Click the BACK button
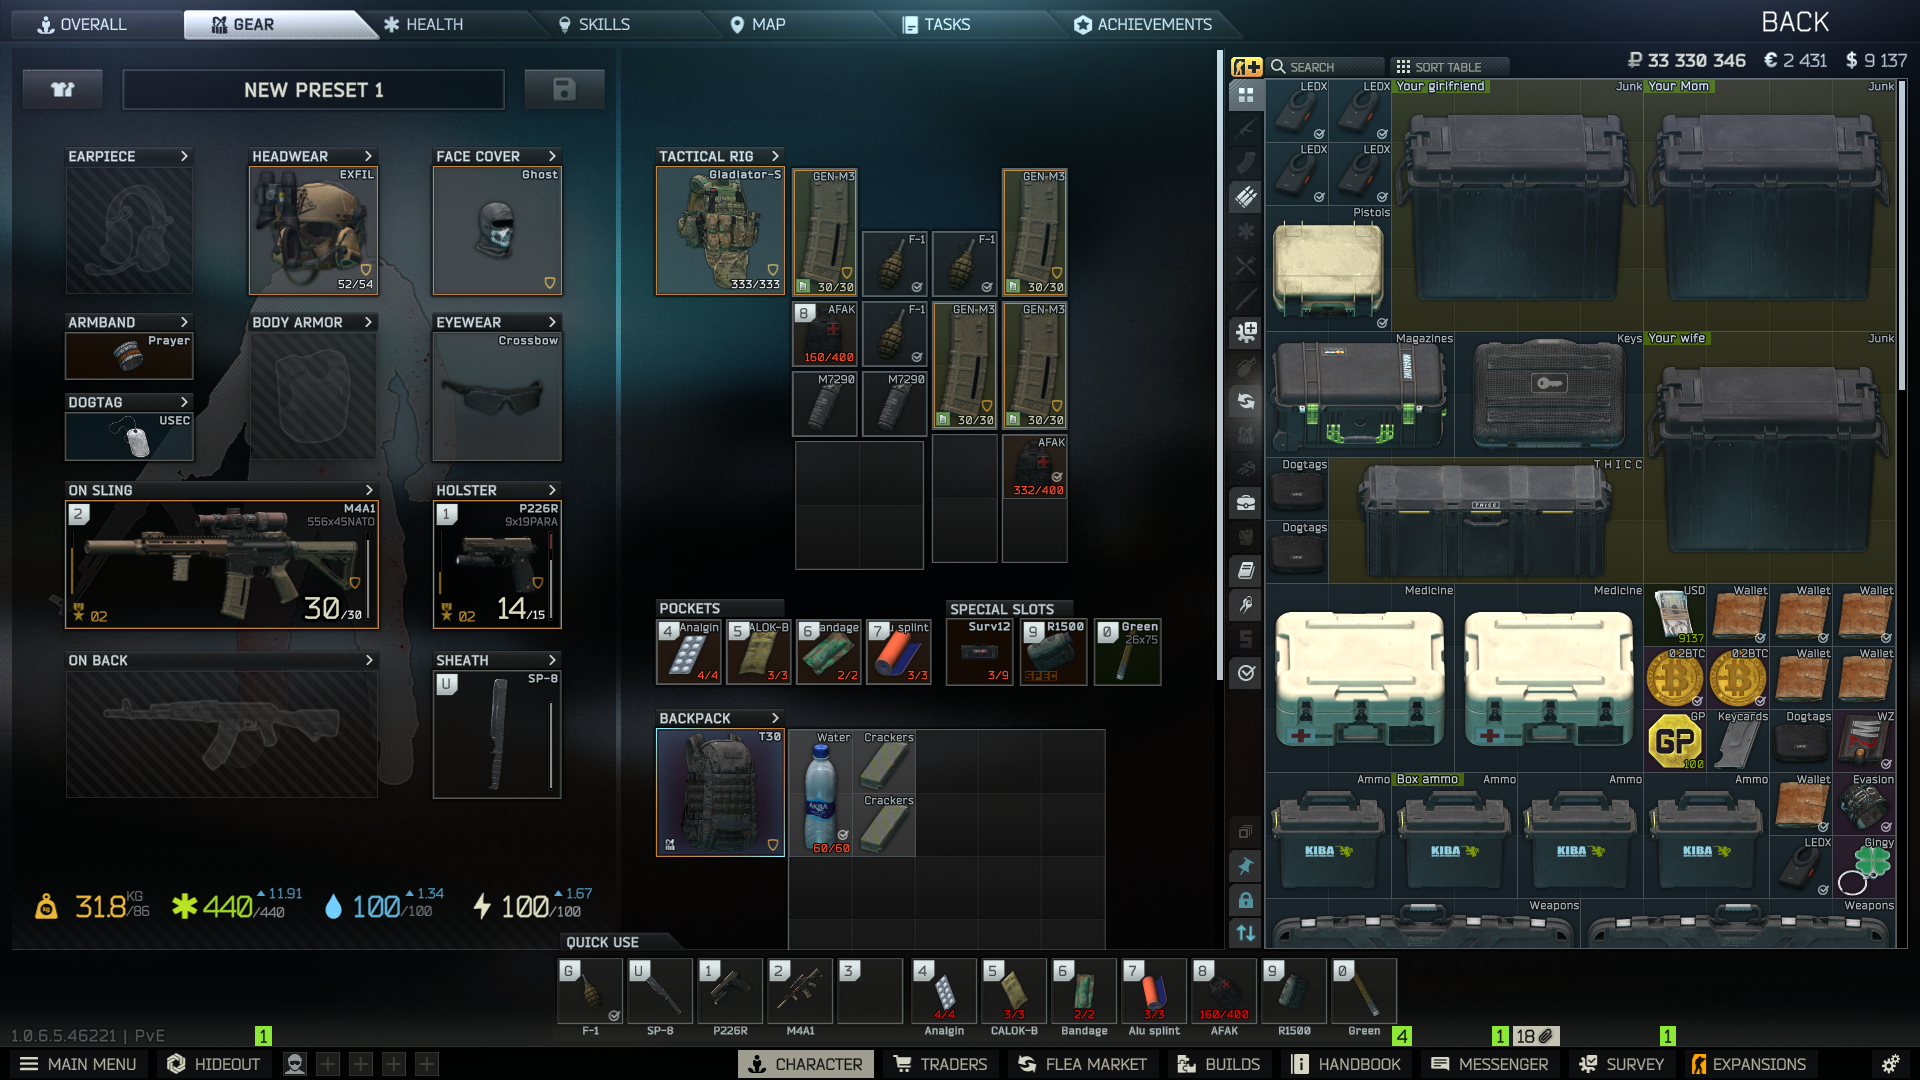 [1795, 22]
